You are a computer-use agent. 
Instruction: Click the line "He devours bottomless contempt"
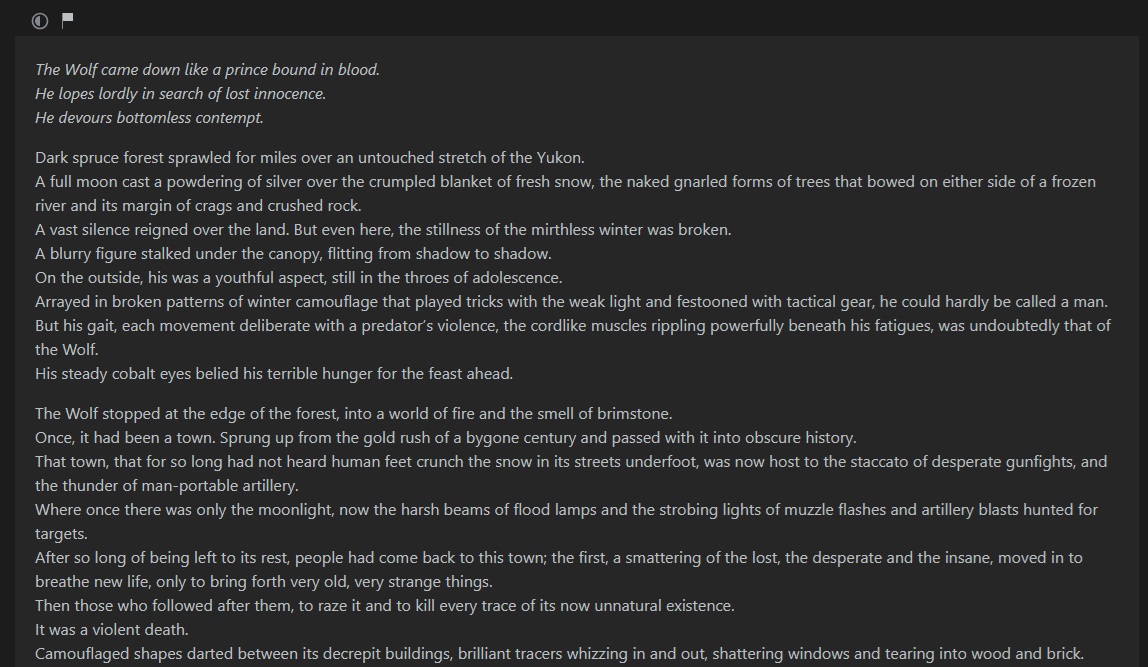coord(149,118)
